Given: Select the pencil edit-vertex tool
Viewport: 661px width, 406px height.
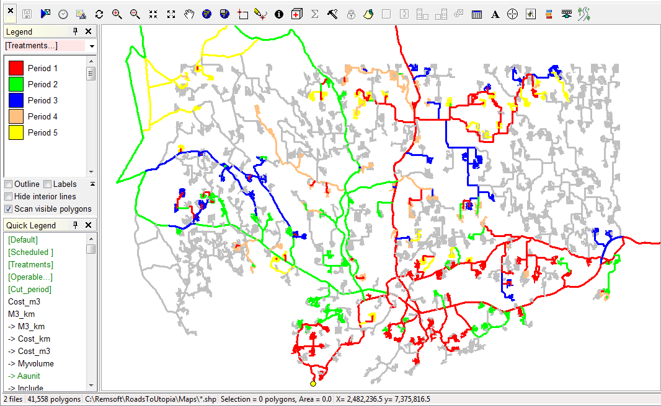Looking at the screenshot, I should tap(261, 14).
